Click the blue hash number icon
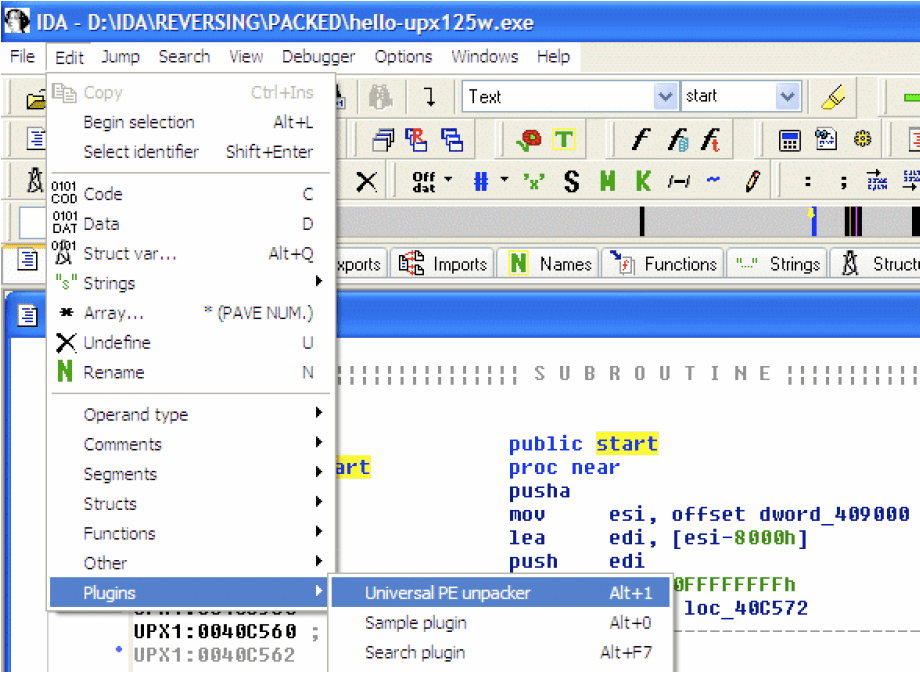 pos(481,182)
